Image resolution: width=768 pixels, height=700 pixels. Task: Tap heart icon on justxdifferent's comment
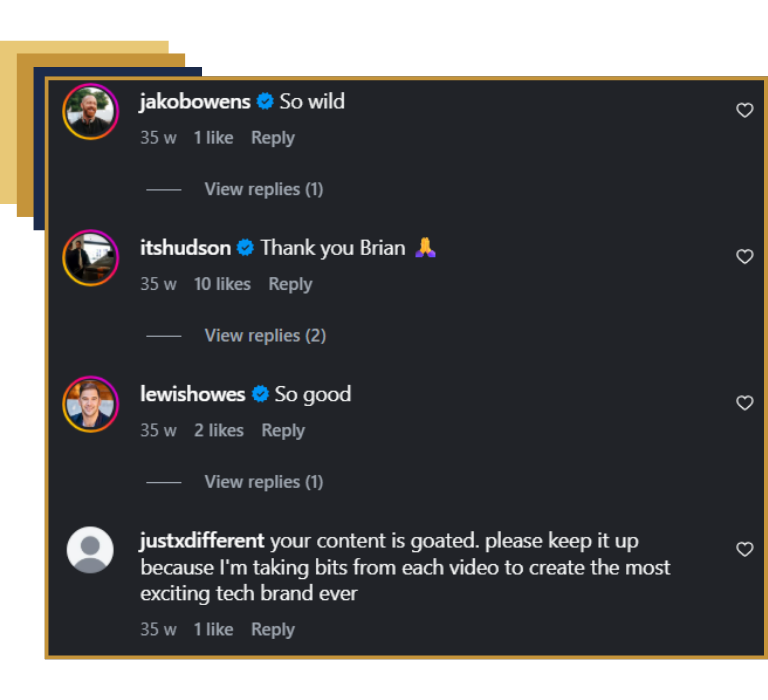744,549
